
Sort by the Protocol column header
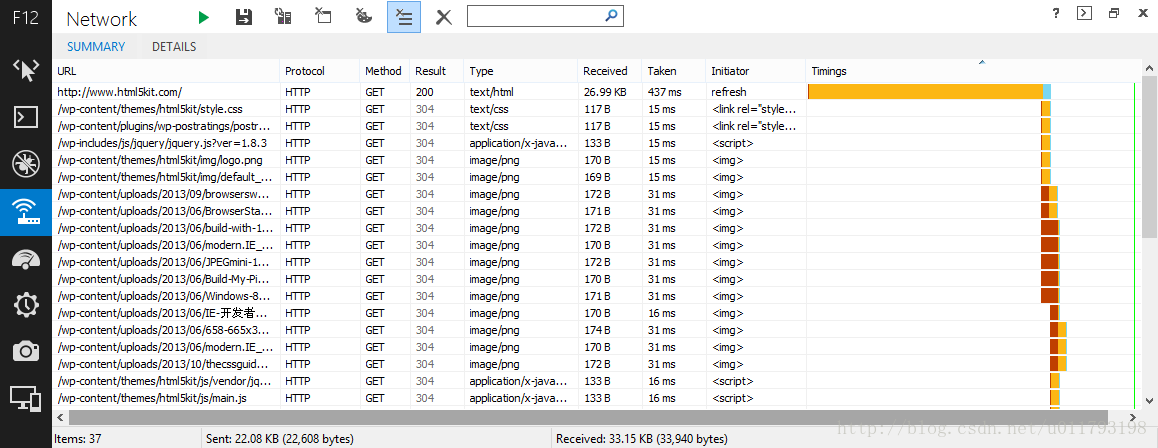click(x=320, y=72)
